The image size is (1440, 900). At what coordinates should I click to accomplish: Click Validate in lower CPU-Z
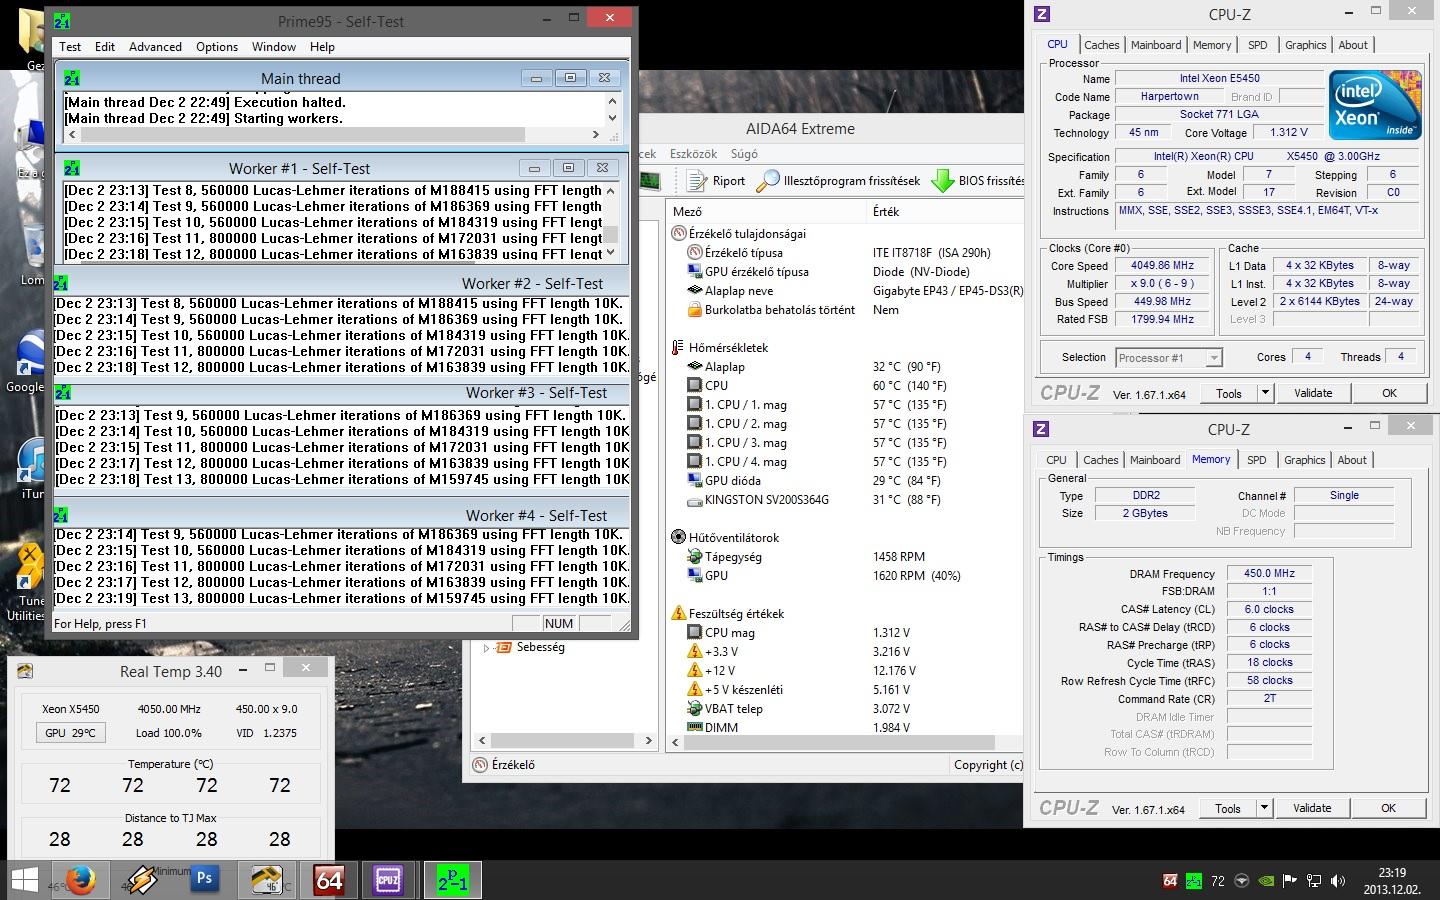(x=1312, y=808)
